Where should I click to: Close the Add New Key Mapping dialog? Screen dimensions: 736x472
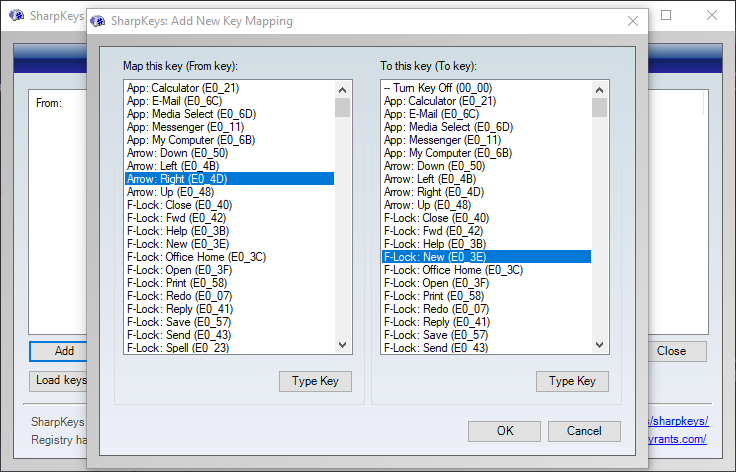tap(633, 21)
